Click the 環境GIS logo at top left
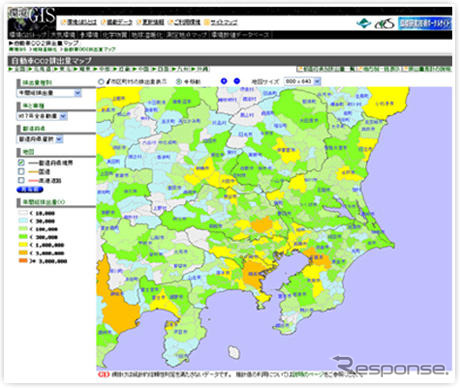 pos(32,19)
